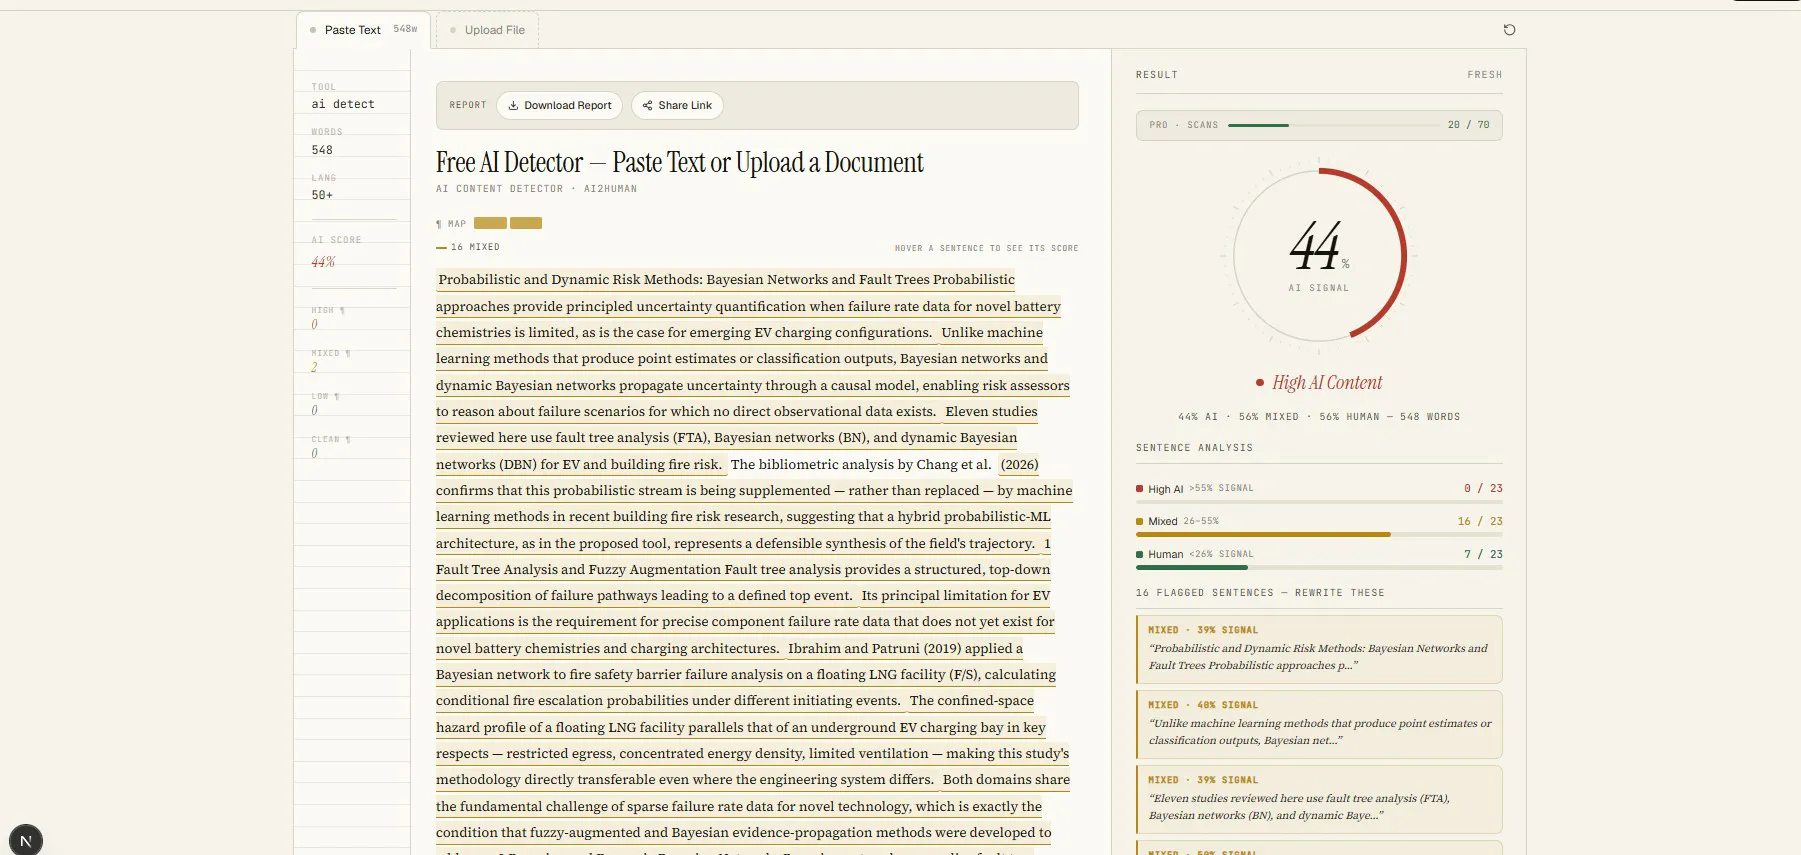
Task: Click the Download Report button
Action: pyautogui.click(x=559, y=105)
